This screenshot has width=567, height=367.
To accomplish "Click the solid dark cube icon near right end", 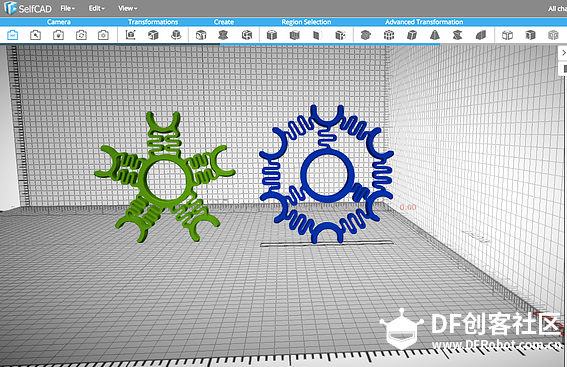I will tap(530, 35).
